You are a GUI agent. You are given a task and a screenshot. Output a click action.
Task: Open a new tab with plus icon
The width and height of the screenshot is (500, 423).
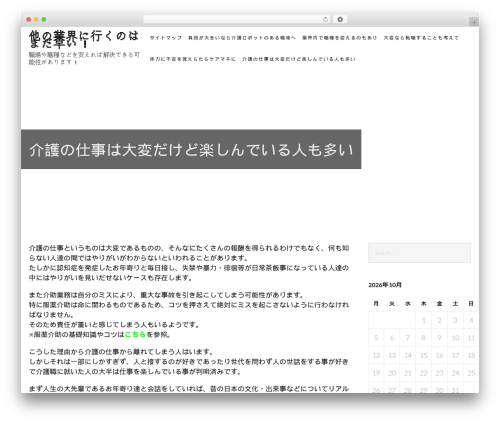pos(474,22)
